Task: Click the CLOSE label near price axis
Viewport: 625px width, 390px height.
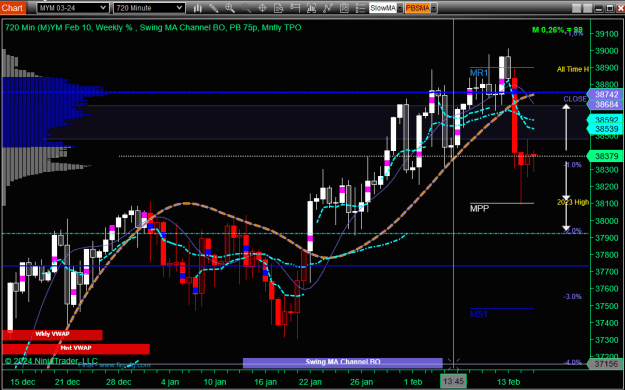Action: coord(575,99)
